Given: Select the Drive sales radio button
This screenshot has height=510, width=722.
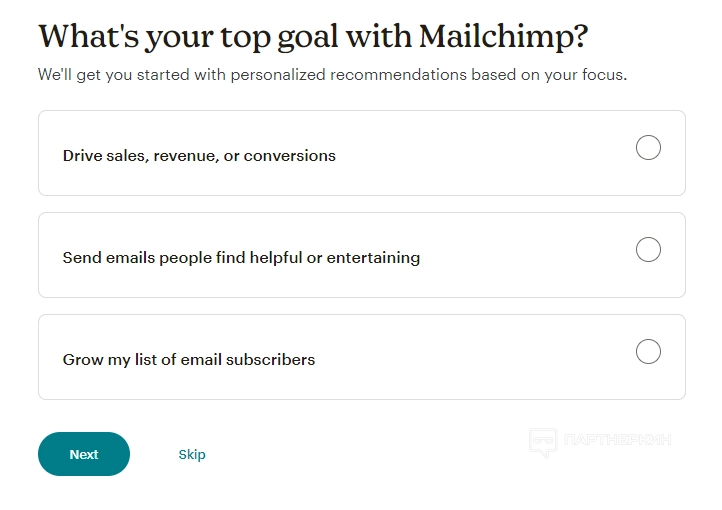Looking at the screenshot, I should pyautogui.click(x=648, y=148).
